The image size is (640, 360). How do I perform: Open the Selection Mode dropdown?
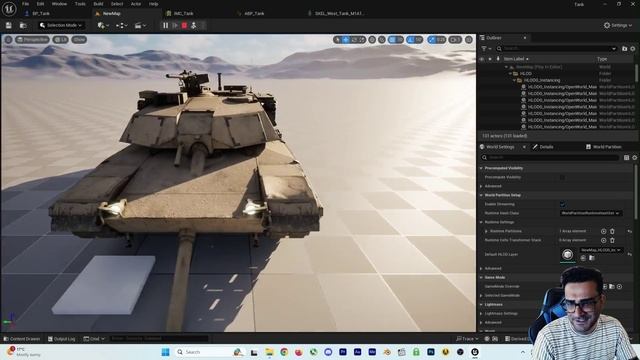(61, 25)
